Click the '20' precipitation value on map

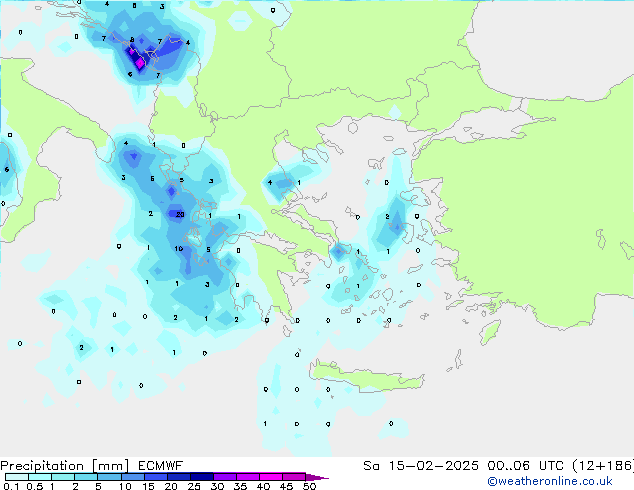[180, 215]
